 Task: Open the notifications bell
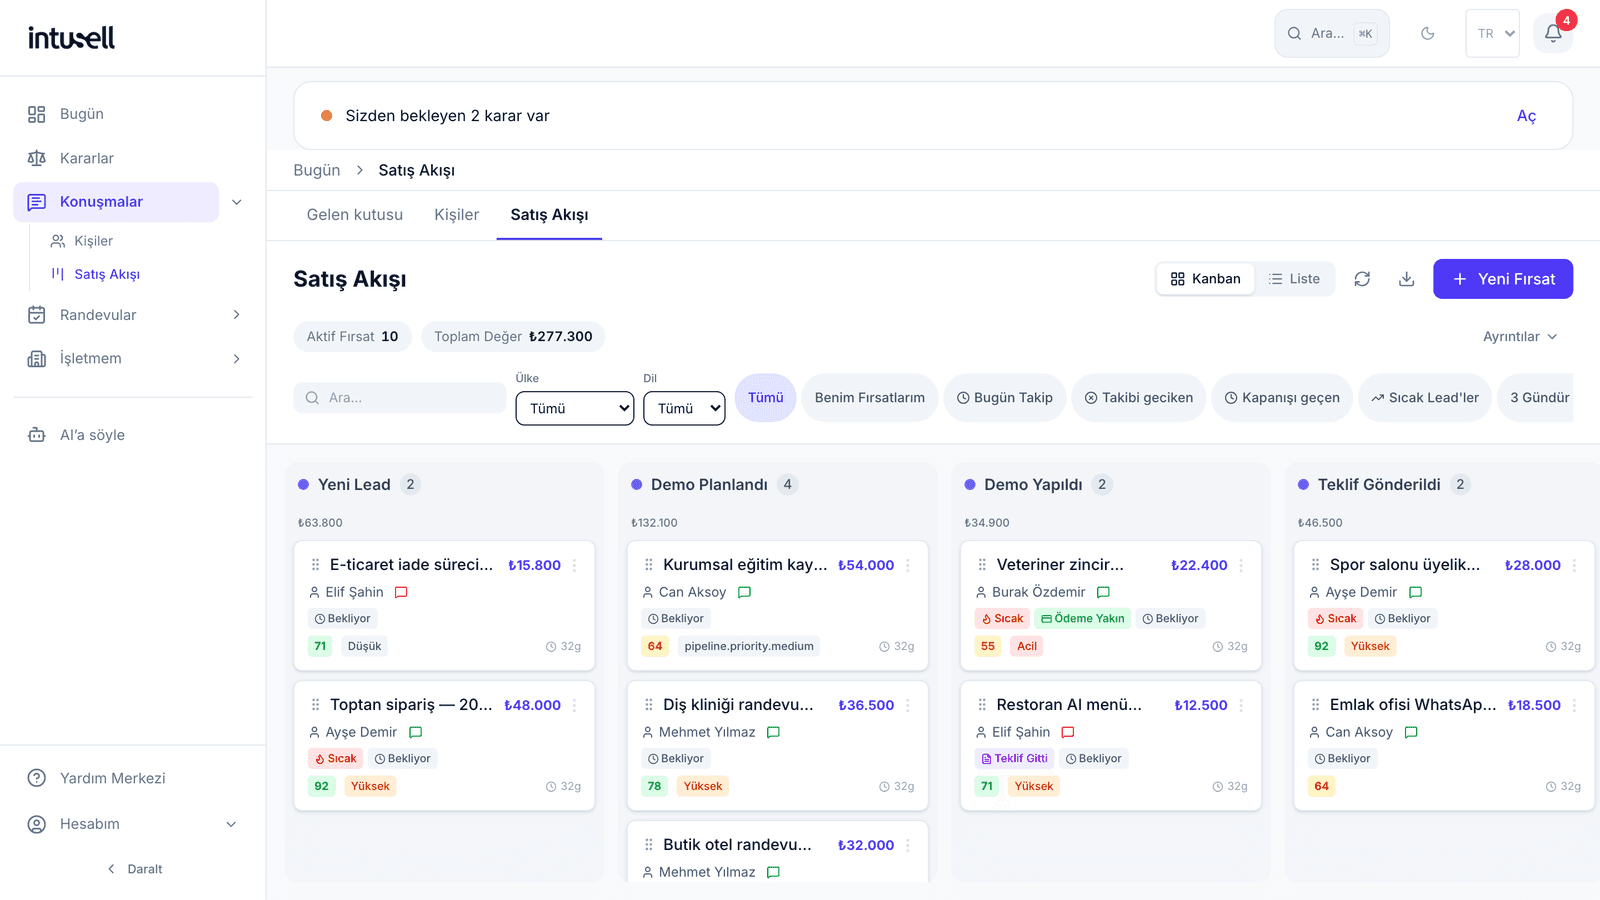click(x=1553, y=33)
